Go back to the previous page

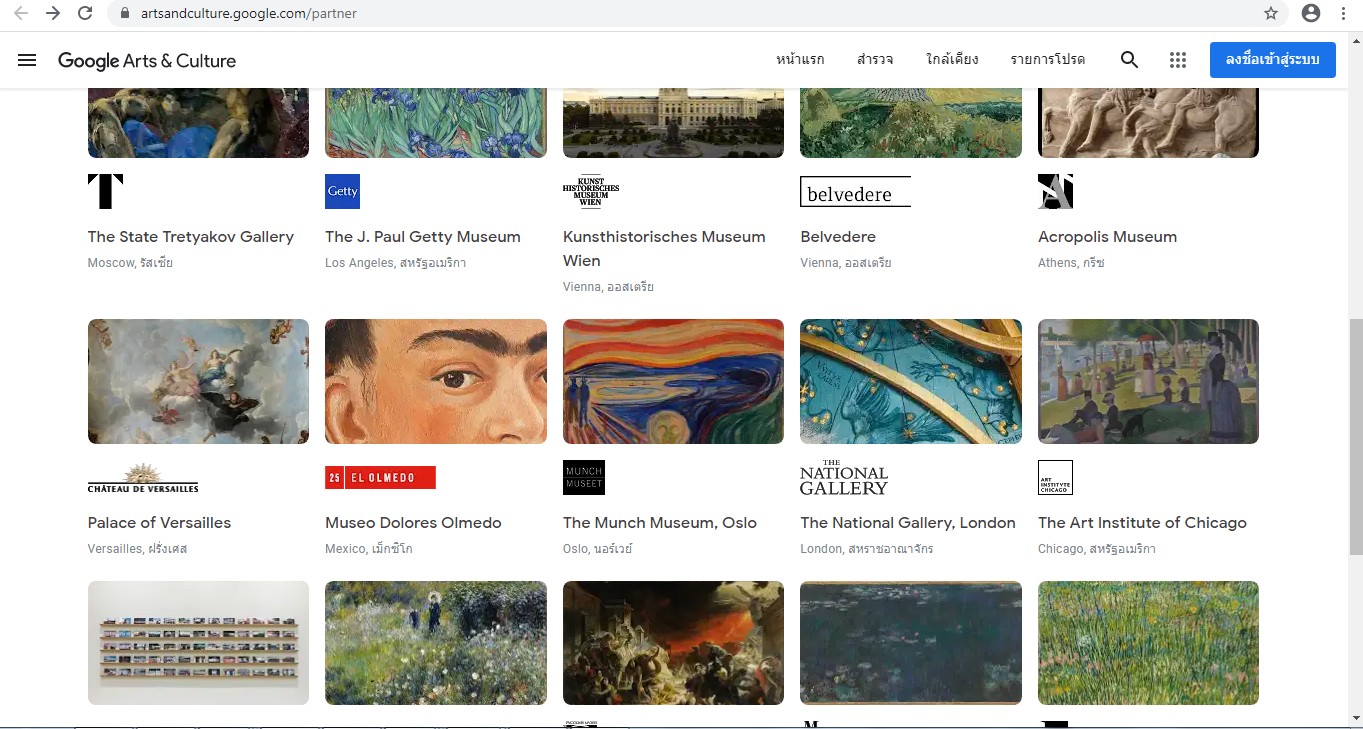tap(20, 13)
